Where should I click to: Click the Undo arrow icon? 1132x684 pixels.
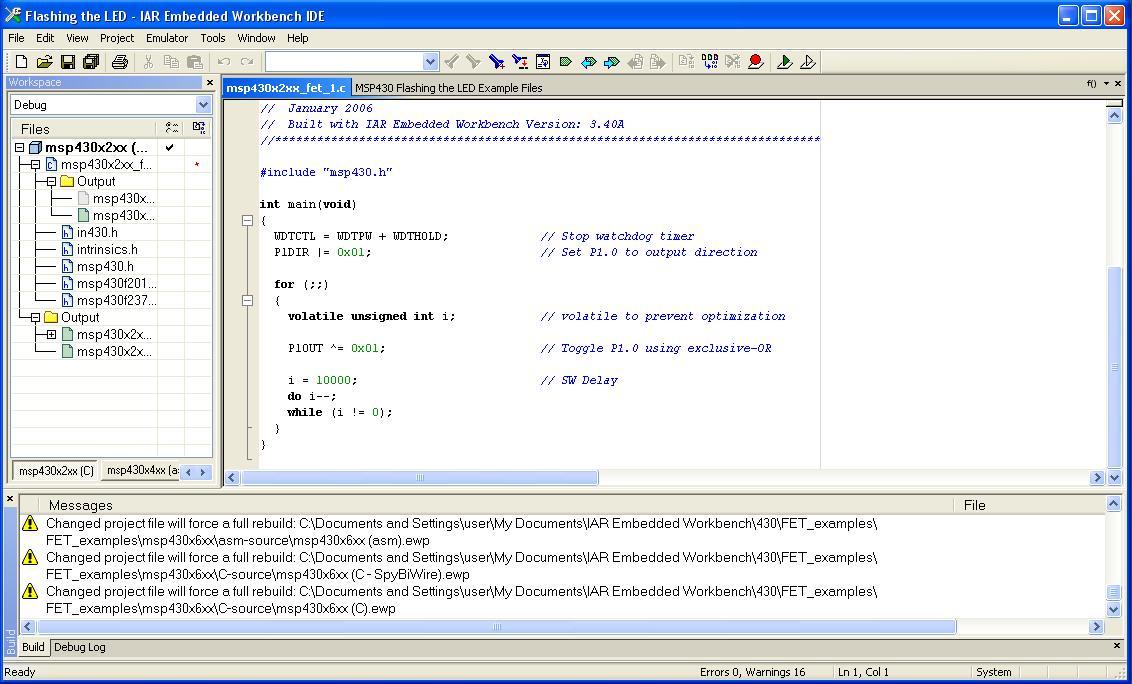224,62
